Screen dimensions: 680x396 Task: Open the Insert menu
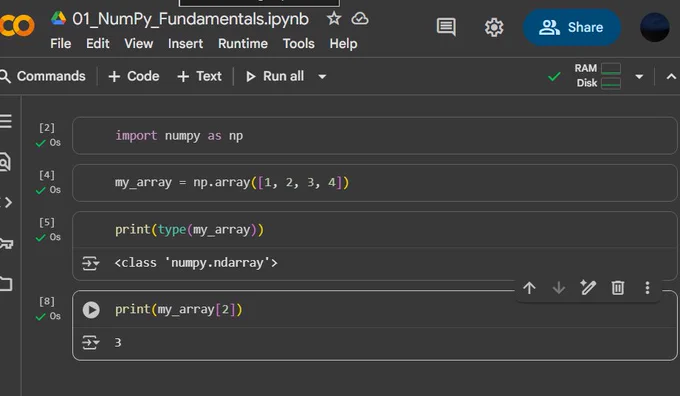(185, 44)
